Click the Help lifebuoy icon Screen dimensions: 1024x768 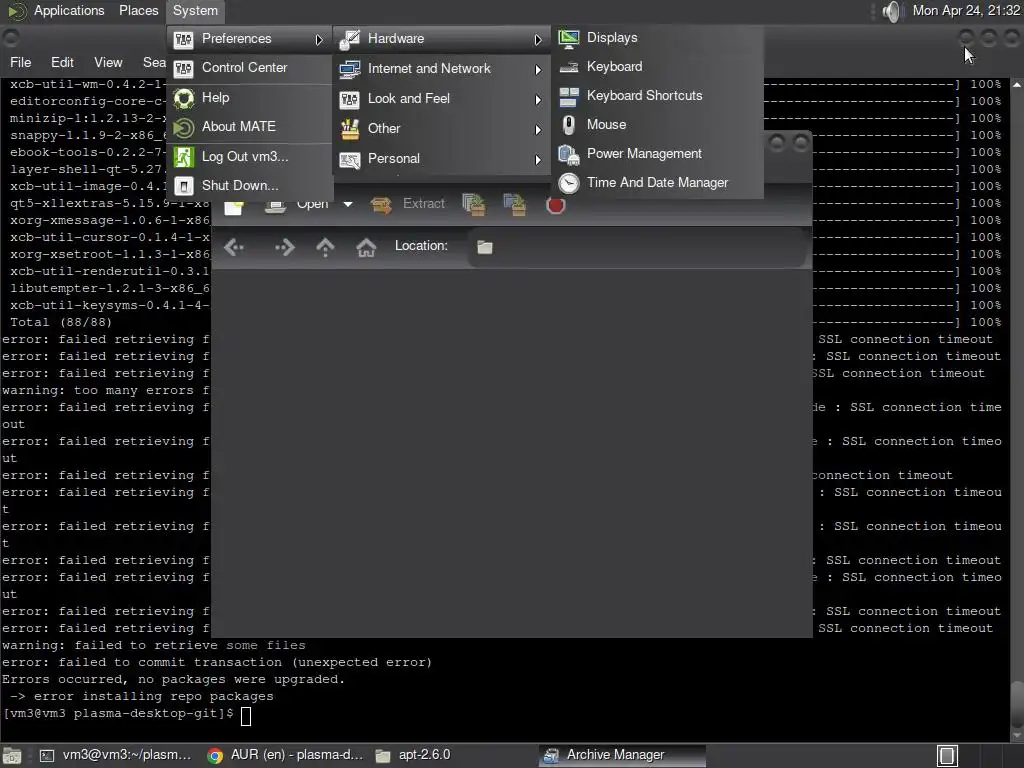(x=184, y=99)
